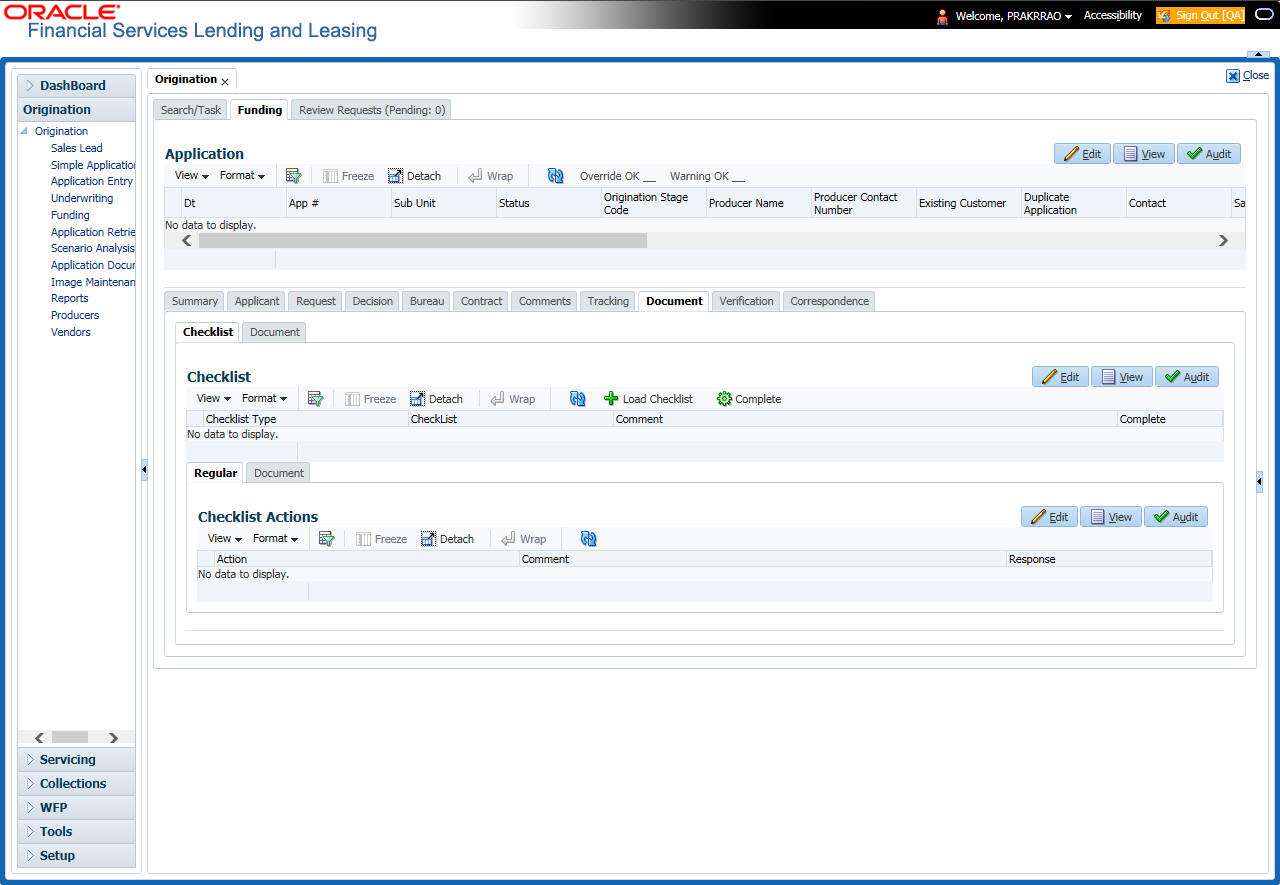Viewport: 1280px width, 885px height.
Task: Click the Load Checklist plus icon
Action: (611, 399)
